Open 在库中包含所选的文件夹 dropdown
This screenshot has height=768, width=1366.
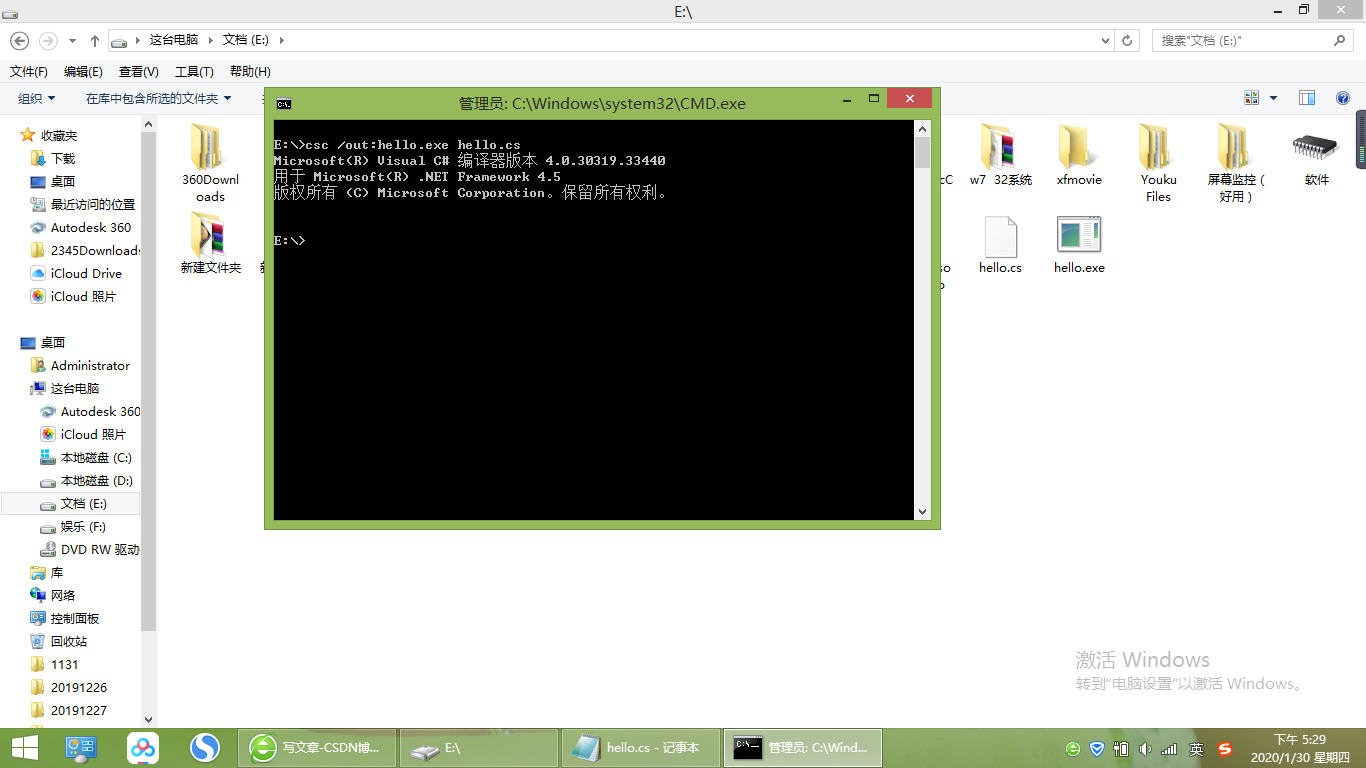[x=158, y=98]
